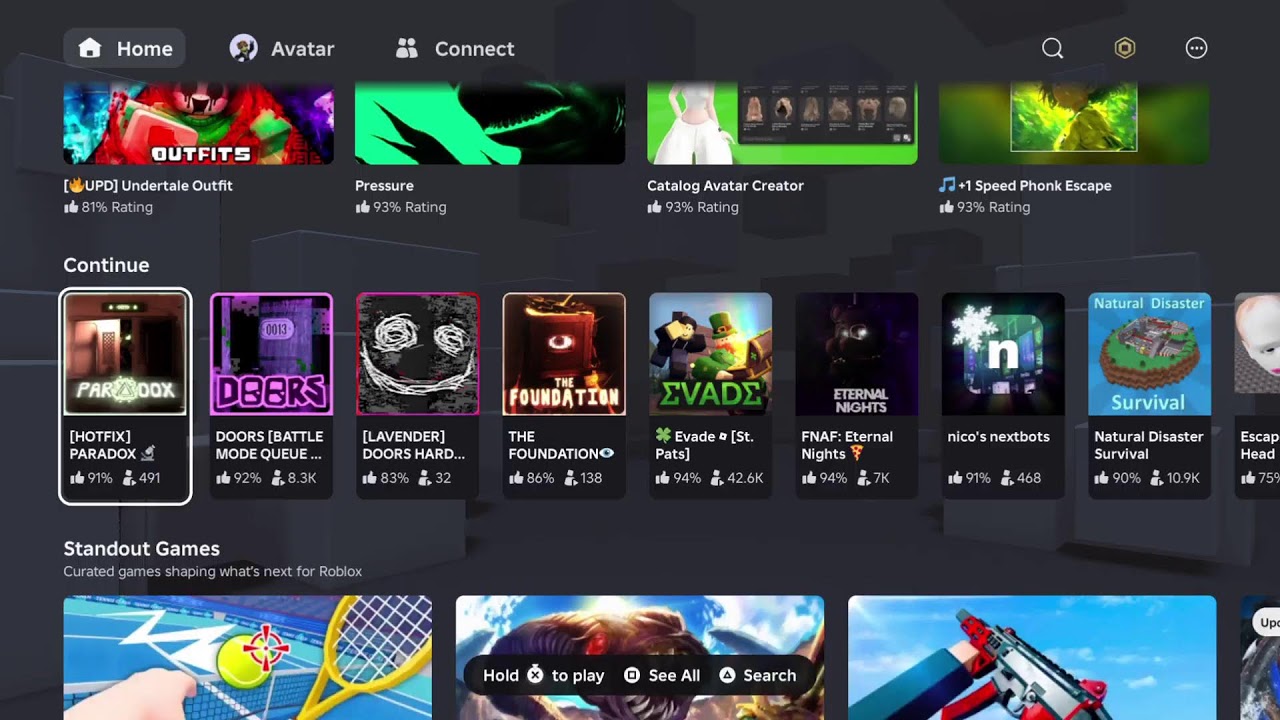Click the Hold to play hint
The image size is (1280, 720).
[x=543, y=676]
